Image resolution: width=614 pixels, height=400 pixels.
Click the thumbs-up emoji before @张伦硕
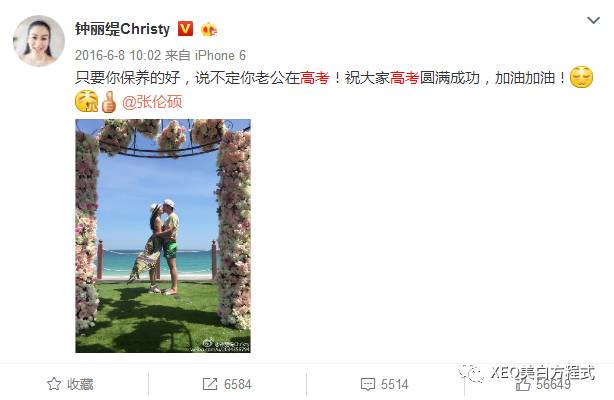[108, 101]
